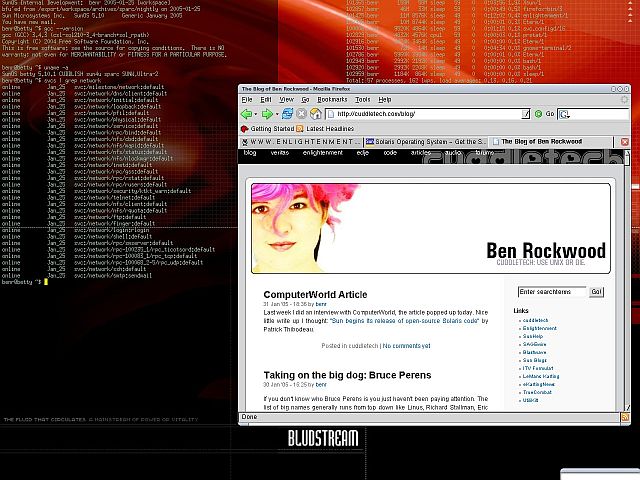Click the Go! button beside blog search
Image resolution: width=640 pixels, height=480 pixels.
(x=596, y=292)
